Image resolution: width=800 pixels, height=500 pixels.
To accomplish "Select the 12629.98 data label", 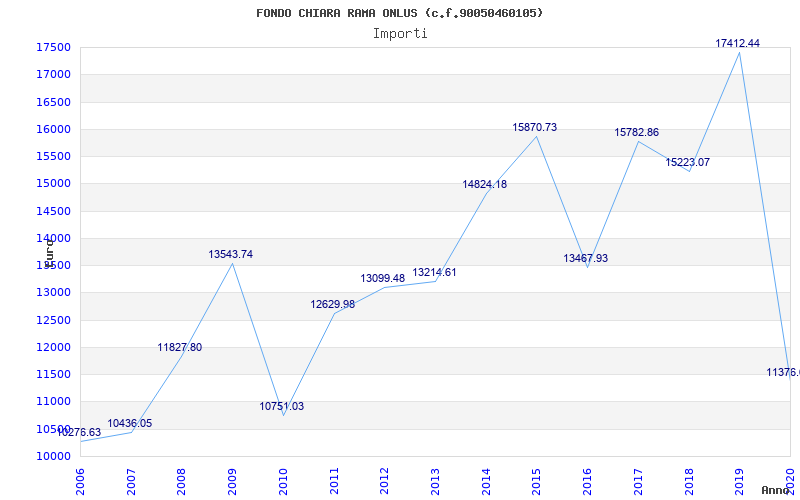I will pos(333,305).
